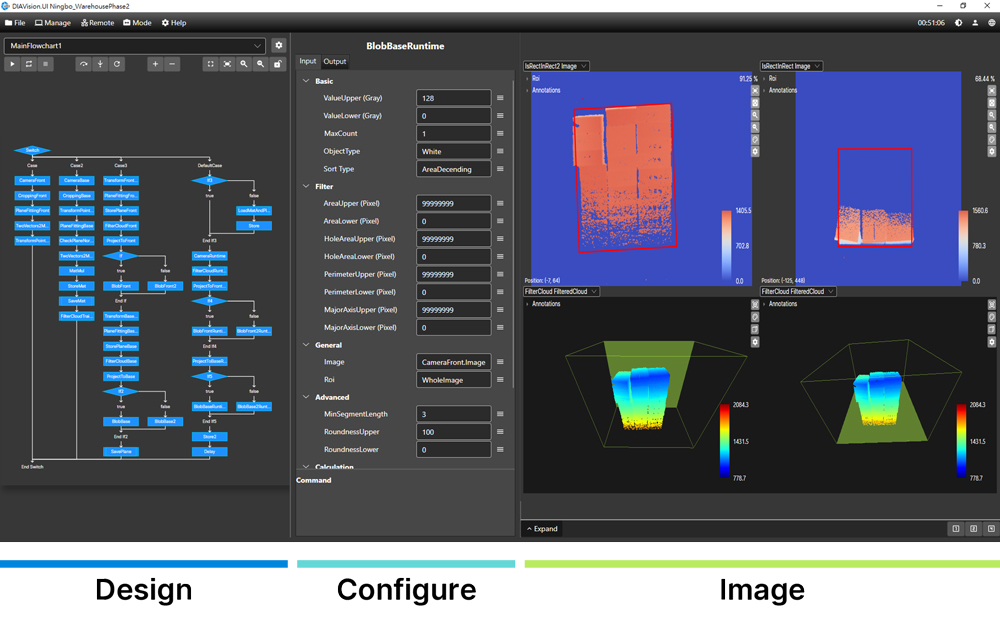The image size is (1000, 632).
Task: Click settings gear in IsRectInRect2 image viewer
Action: [755, 152]
